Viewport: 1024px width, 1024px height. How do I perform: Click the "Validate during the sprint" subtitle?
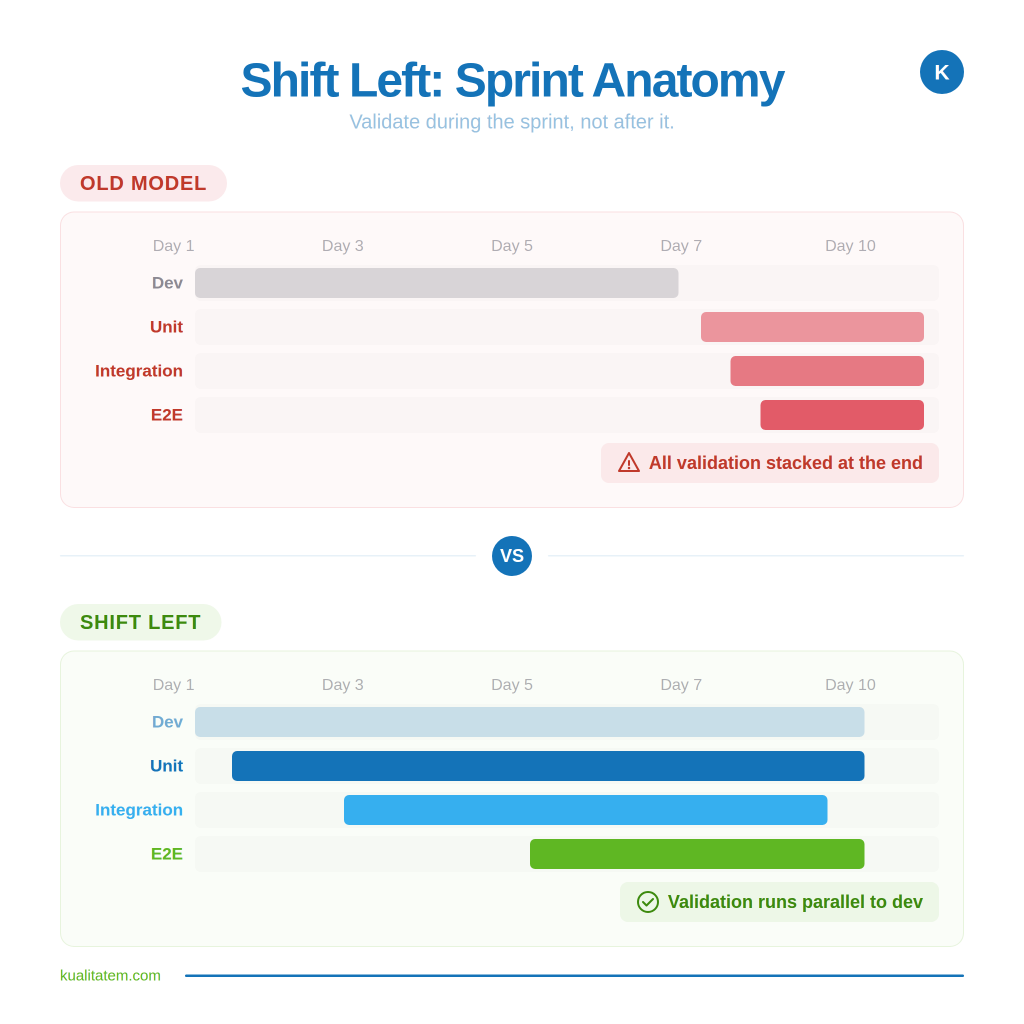click(x=512, y=122)
